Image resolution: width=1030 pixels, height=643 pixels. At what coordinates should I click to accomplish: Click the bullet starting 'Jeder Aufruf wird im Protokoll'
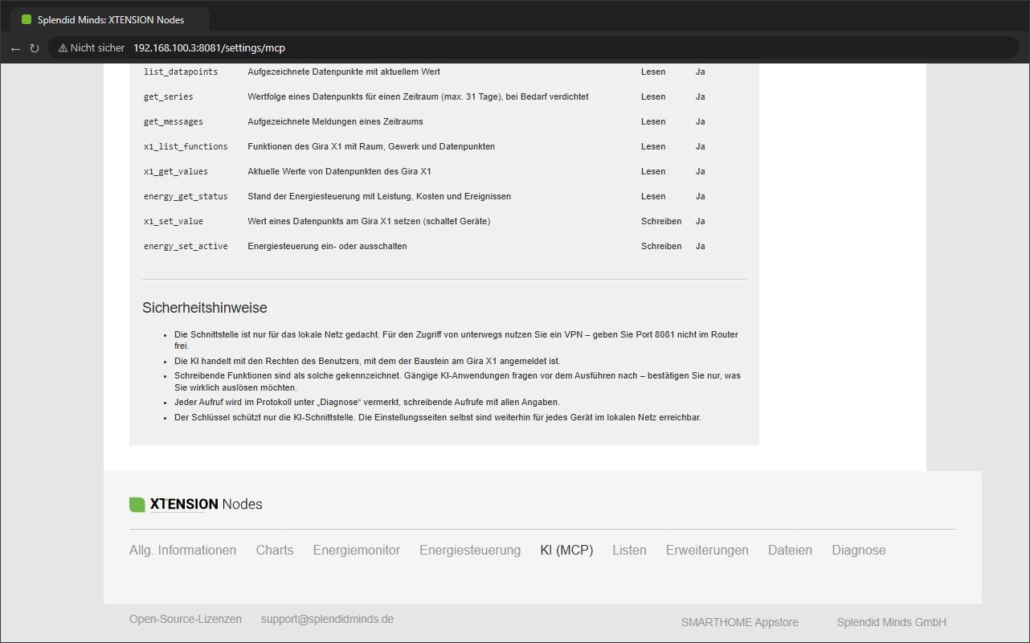[367, 402]
